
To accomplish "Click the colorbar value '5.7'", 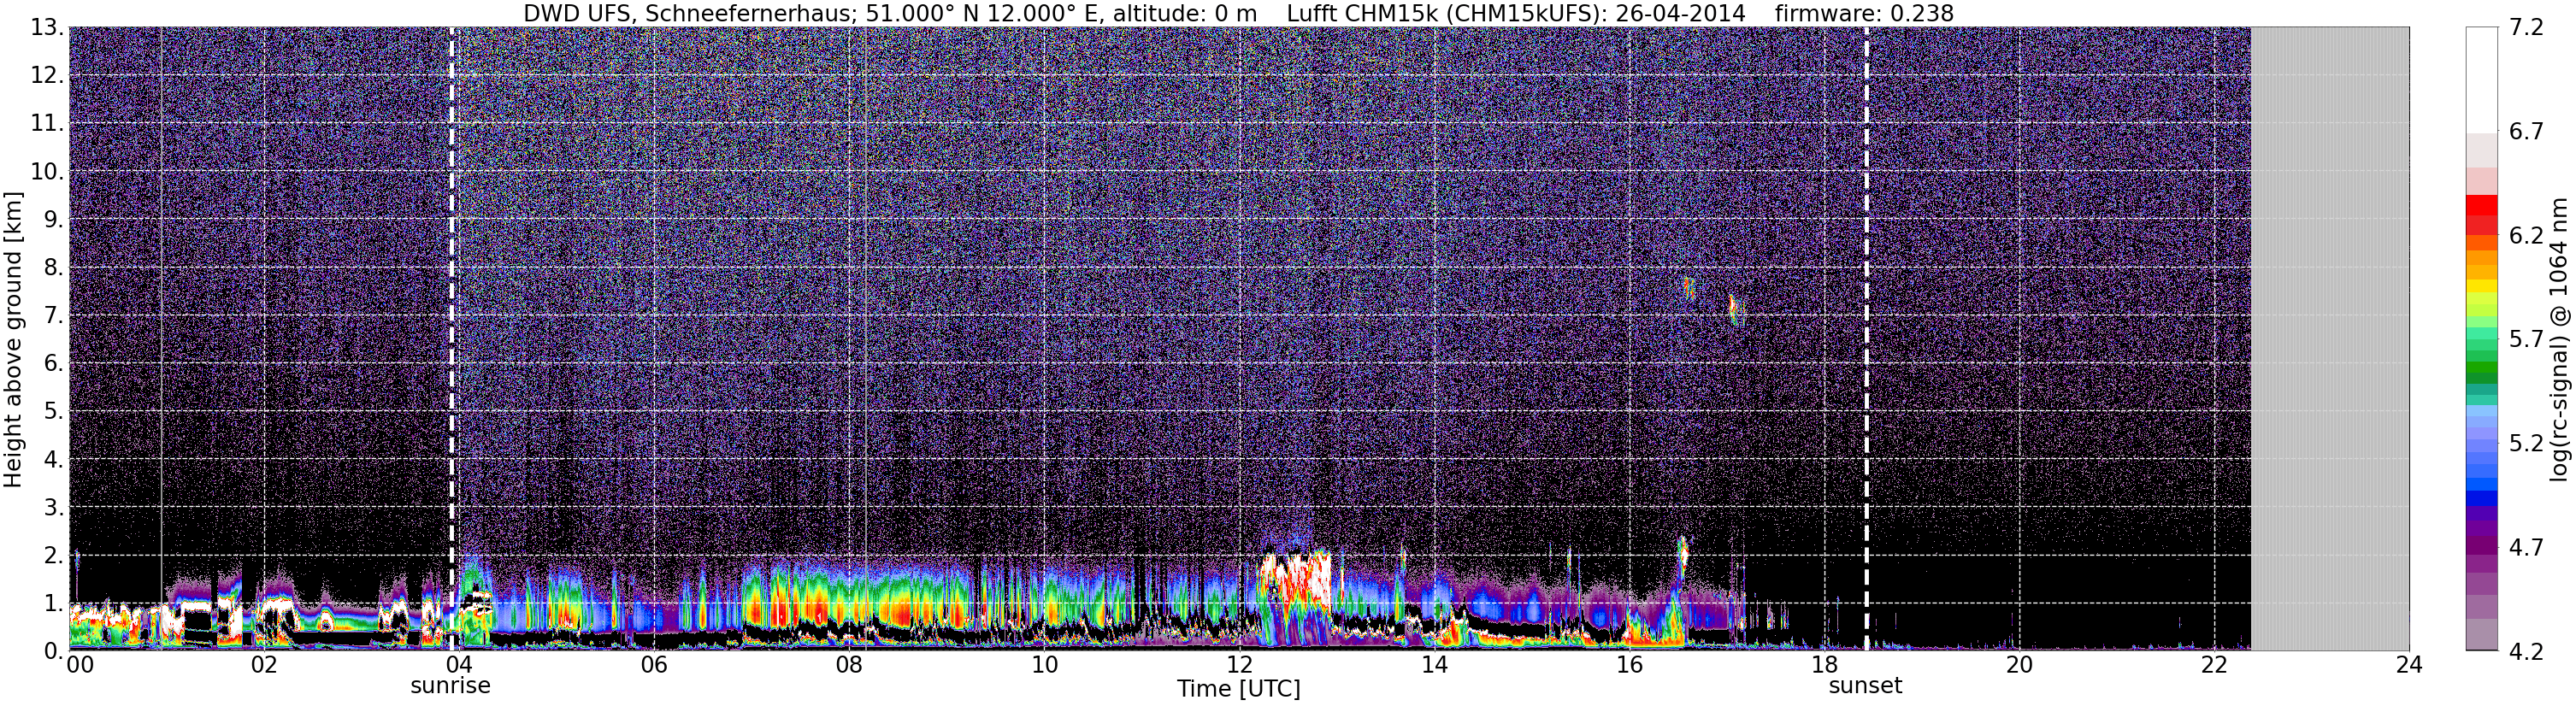I will 2526,340.
